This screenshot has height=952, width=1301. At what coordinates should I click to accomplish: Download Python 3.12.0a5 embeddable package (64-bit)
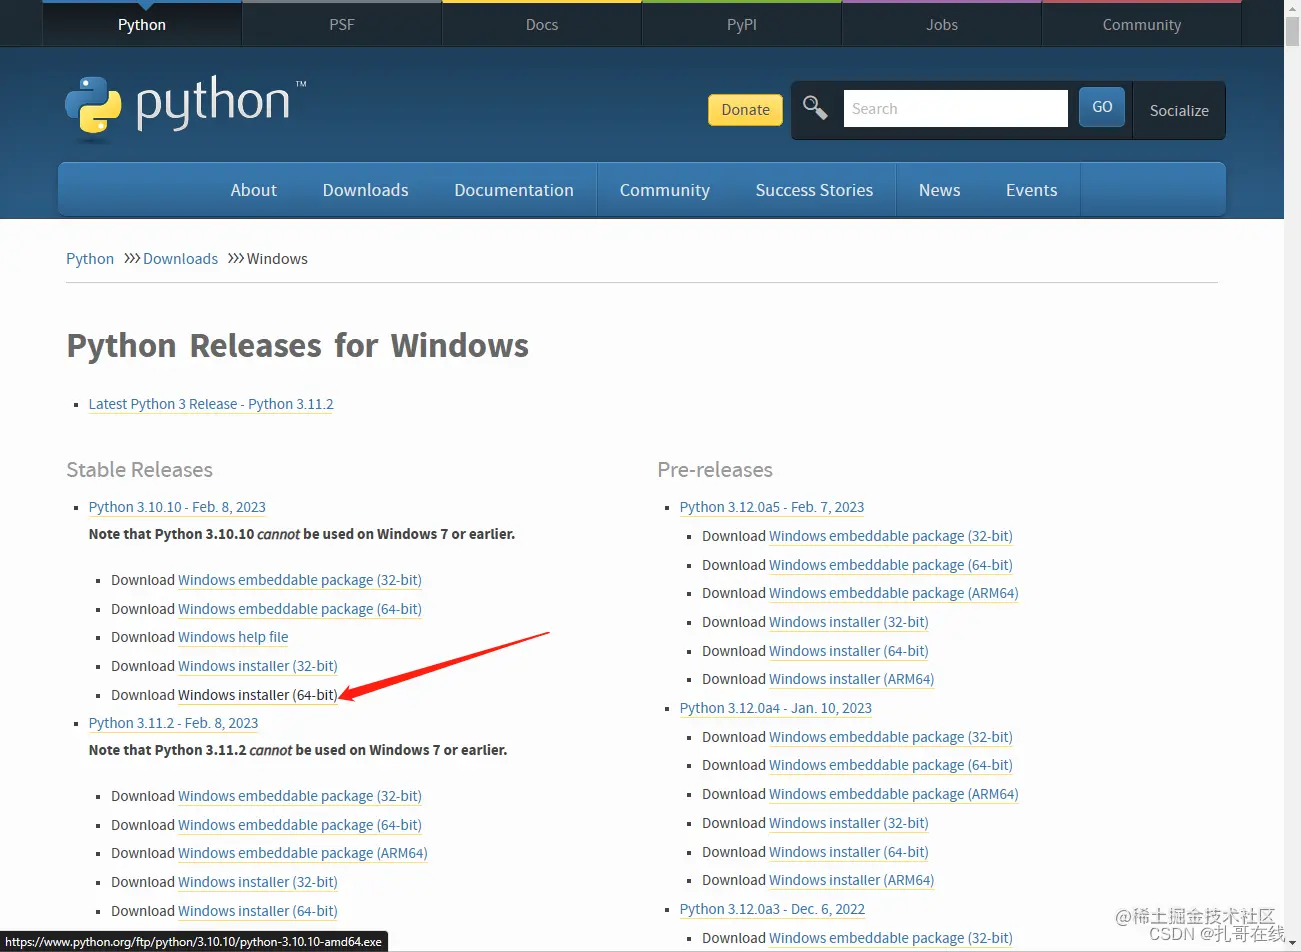click(891, 565)
